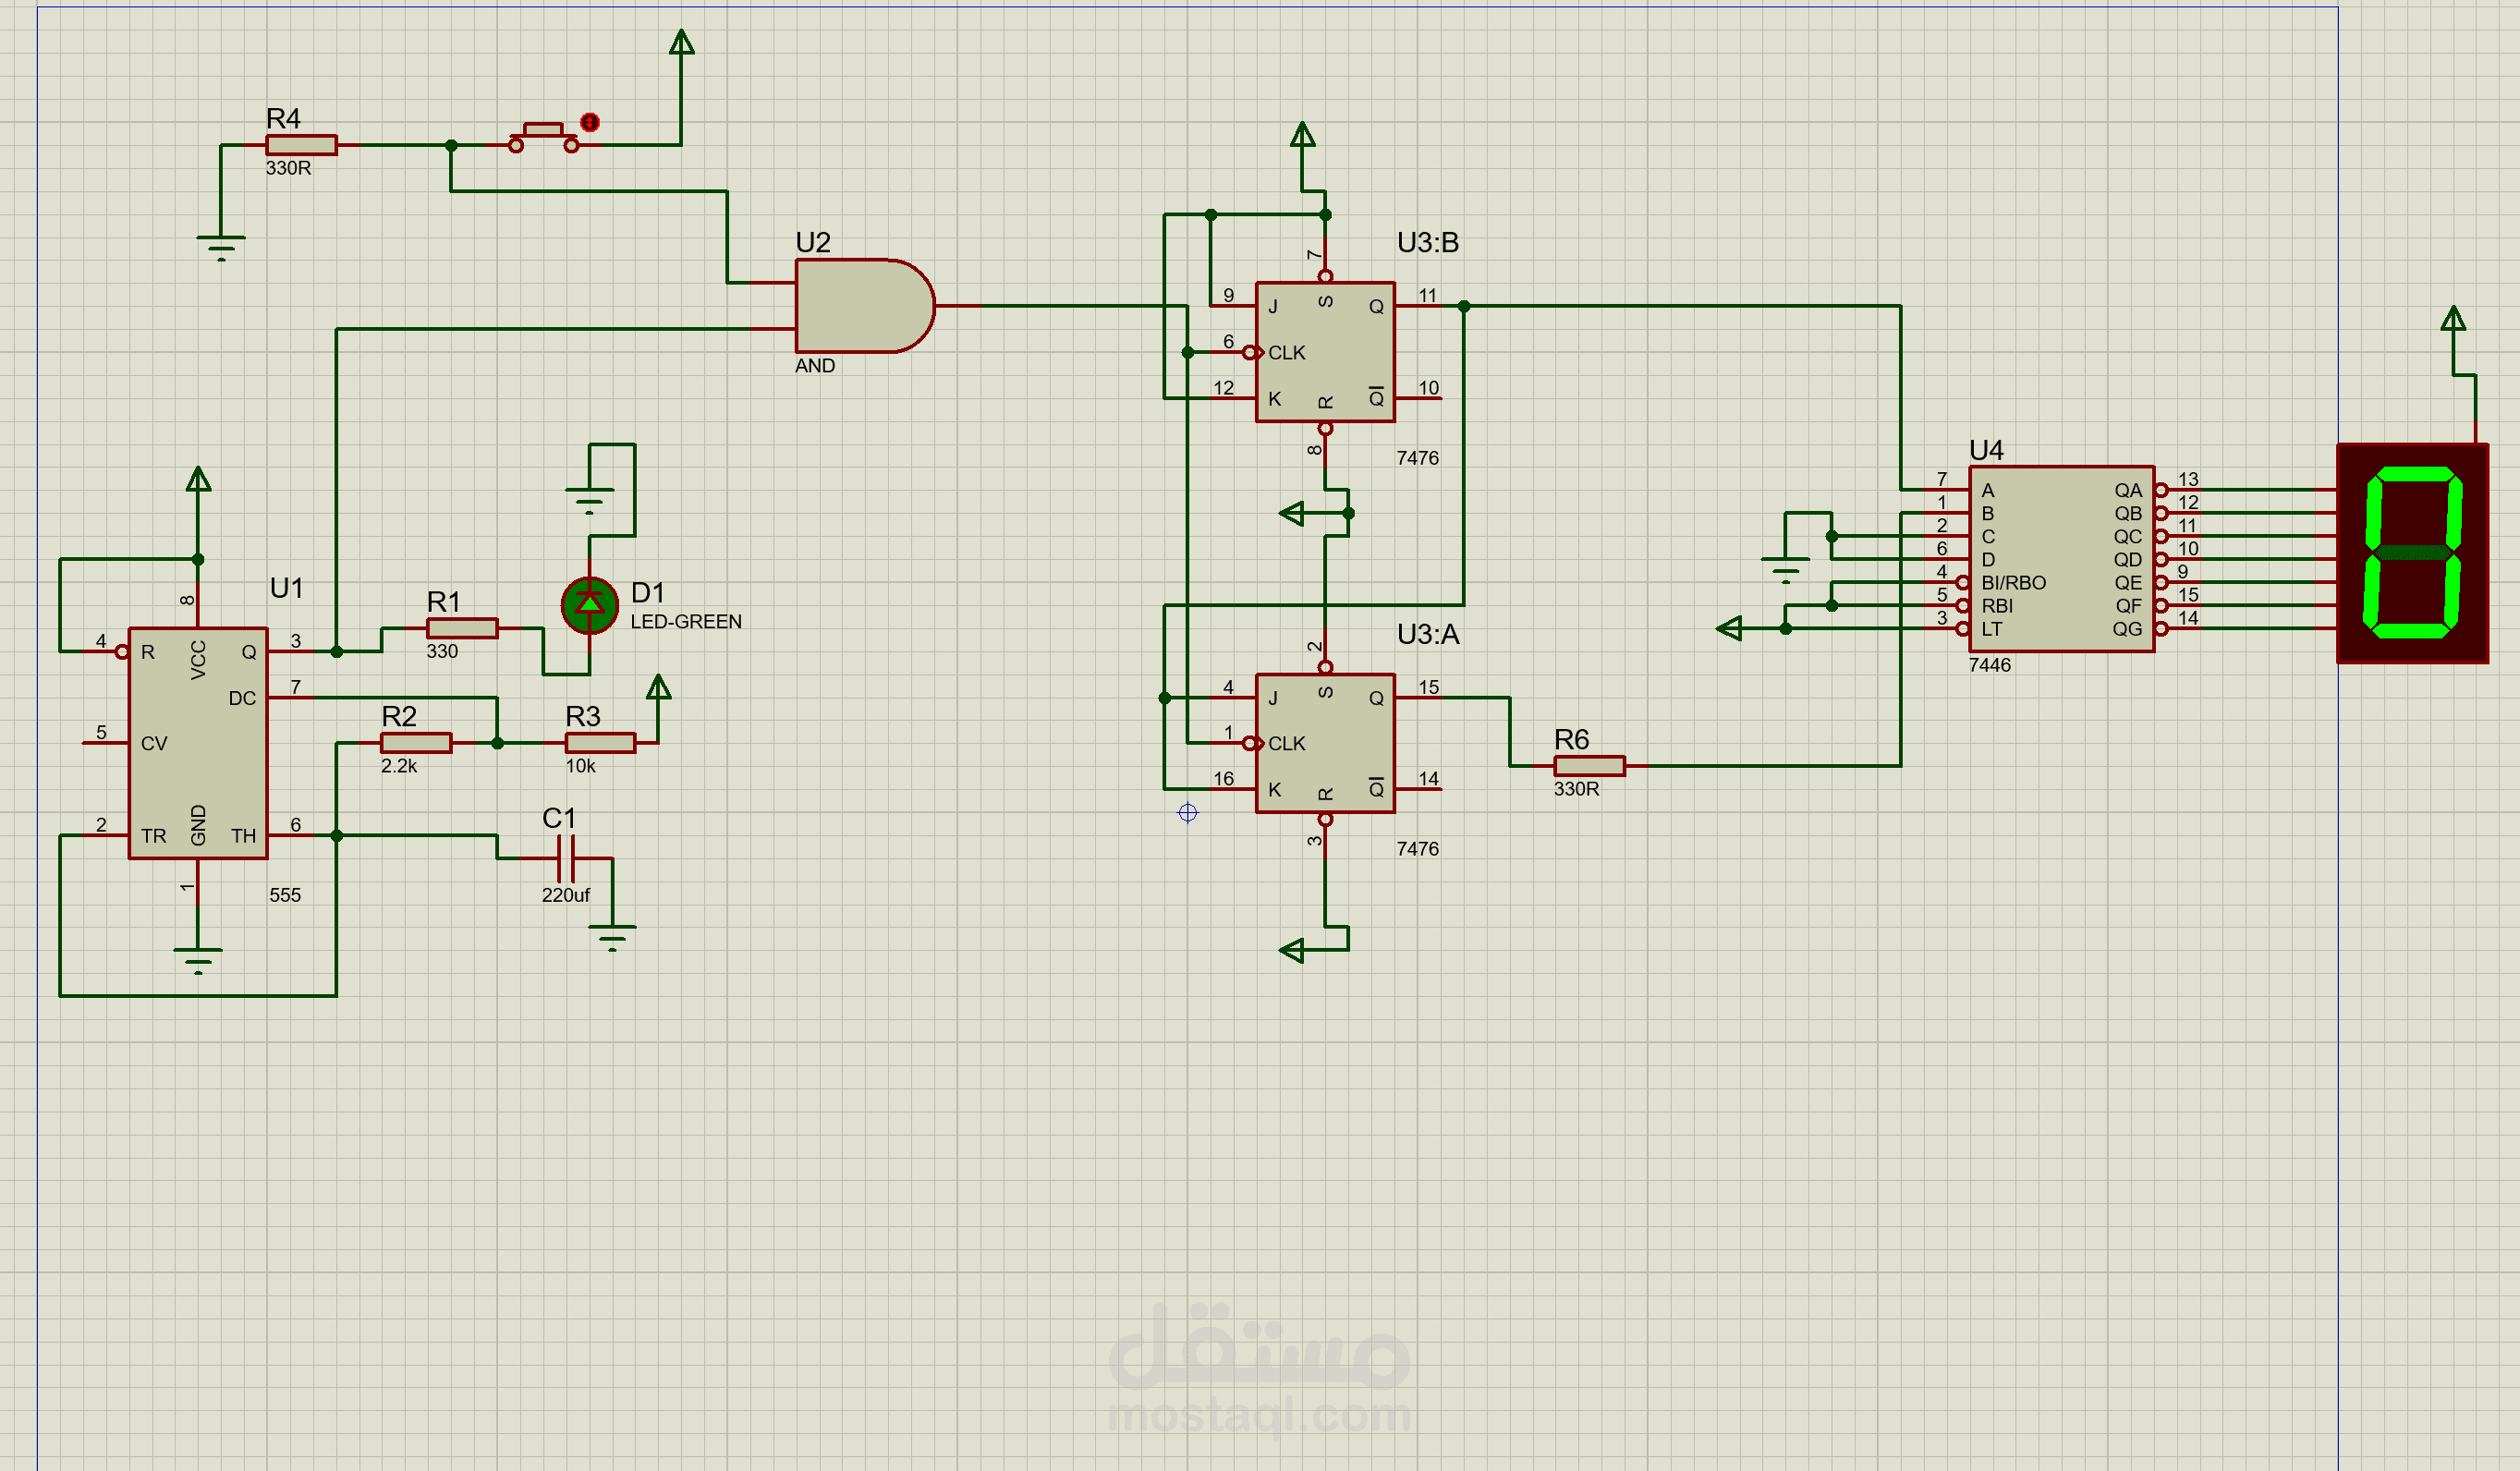Click the ground symbol below capacitor C1

[x=612, y=938]
